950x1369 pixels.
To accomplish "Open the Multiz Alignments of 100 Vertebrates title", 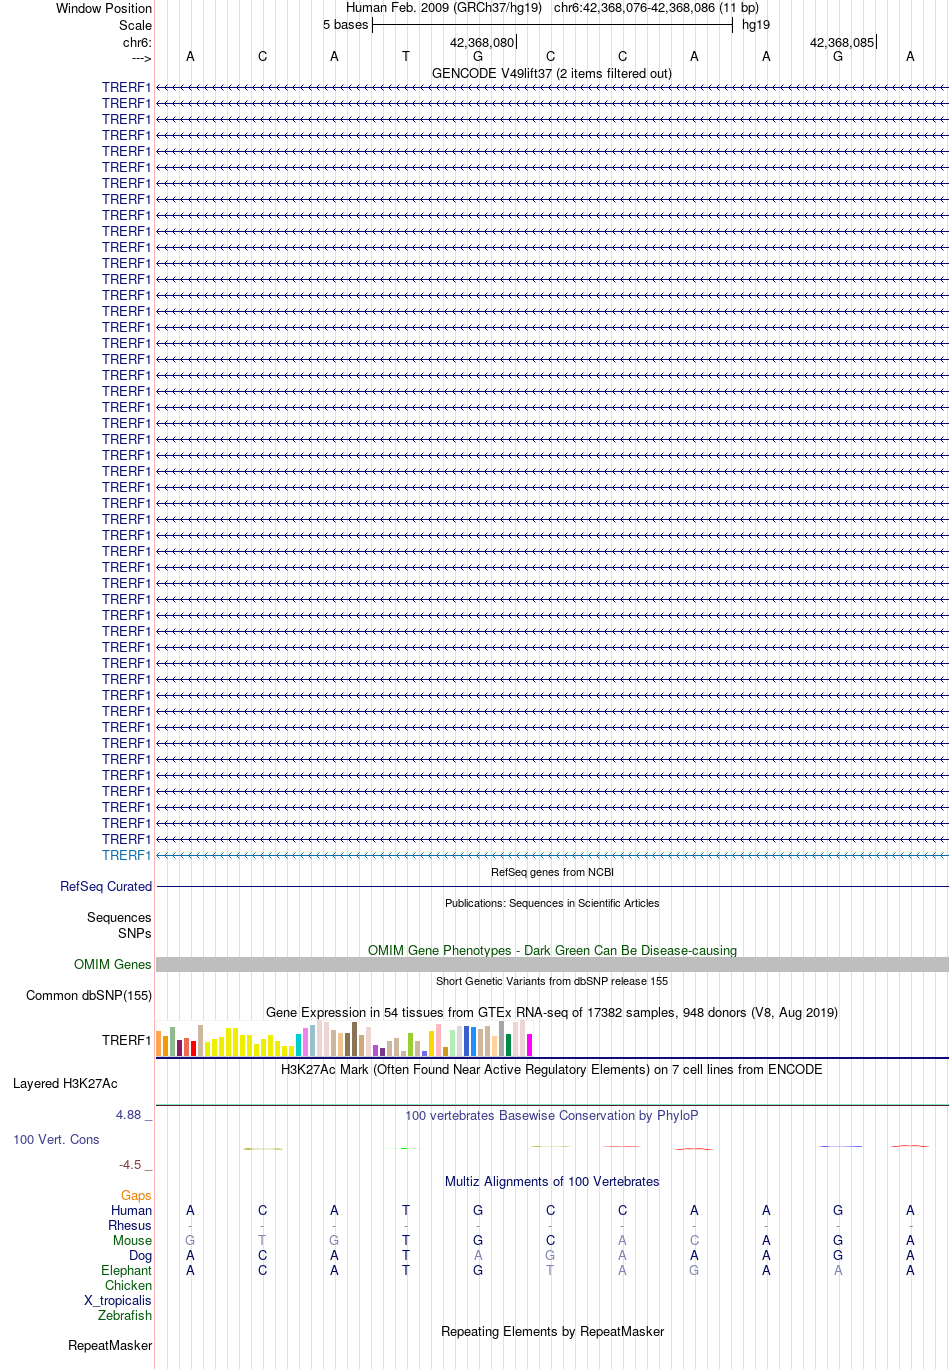I will click(x=552, y=1181).
